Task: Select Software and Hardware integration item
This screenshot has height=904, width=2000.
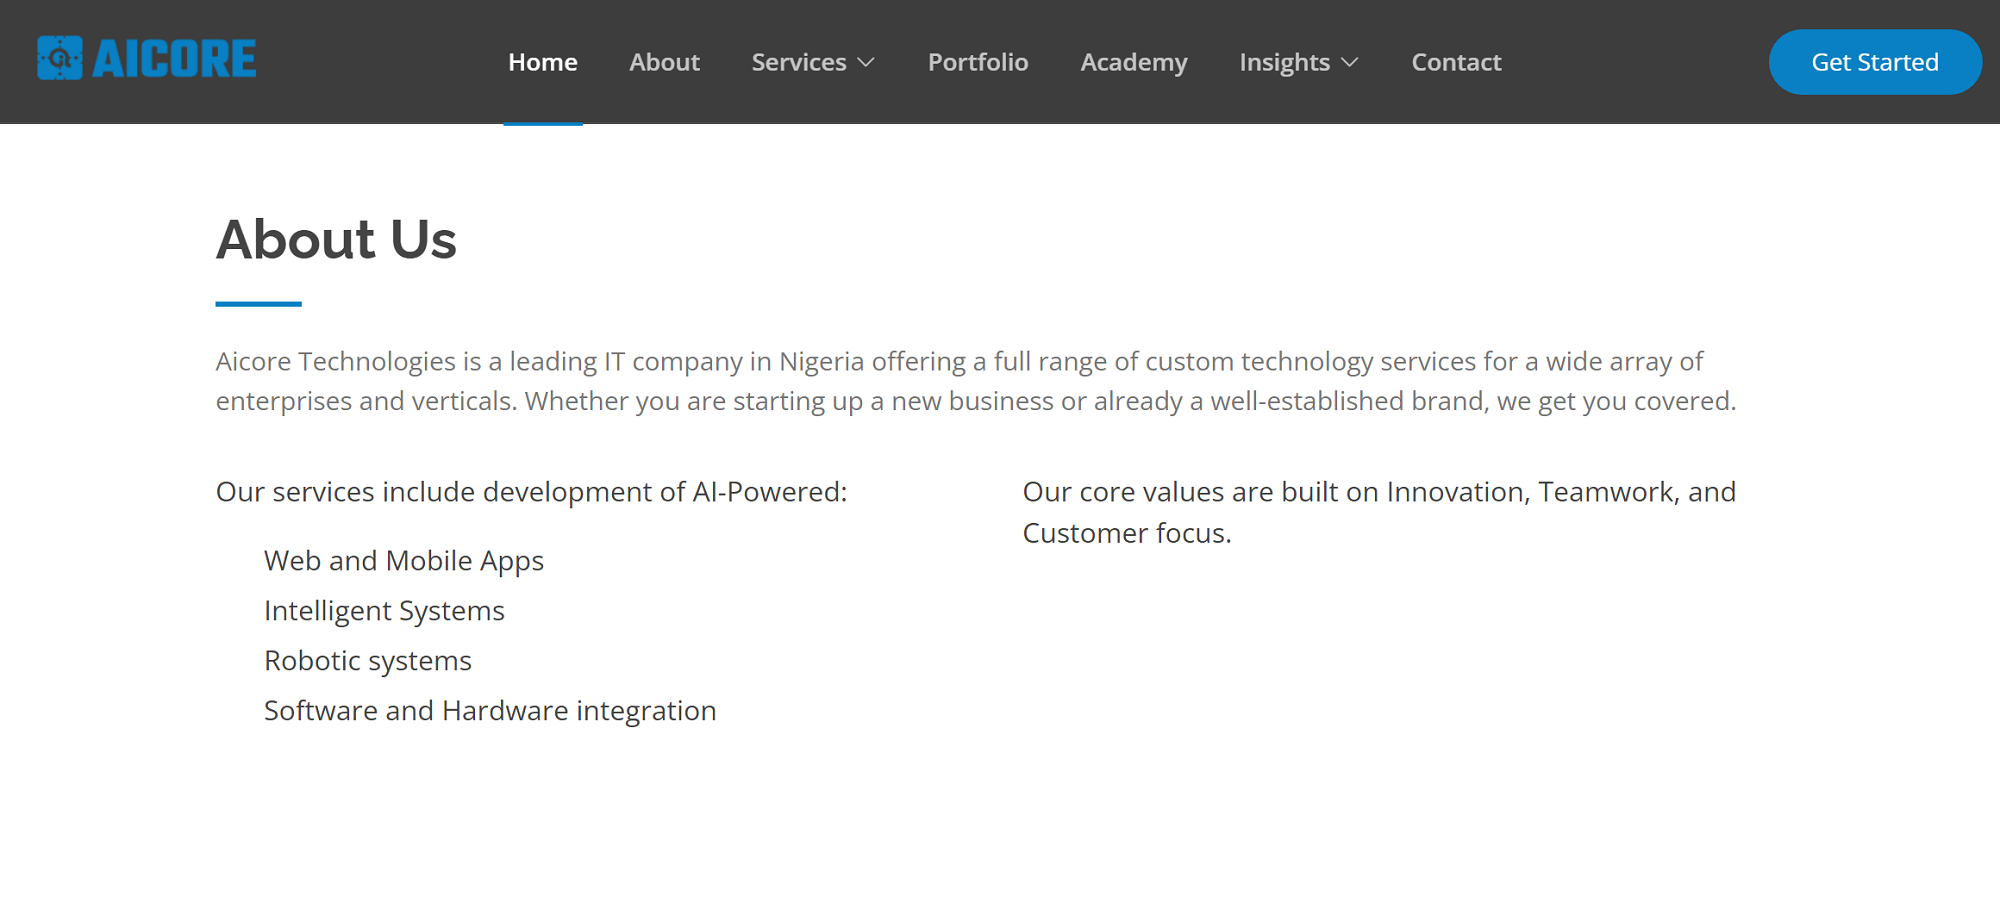Action: [490, 711]
